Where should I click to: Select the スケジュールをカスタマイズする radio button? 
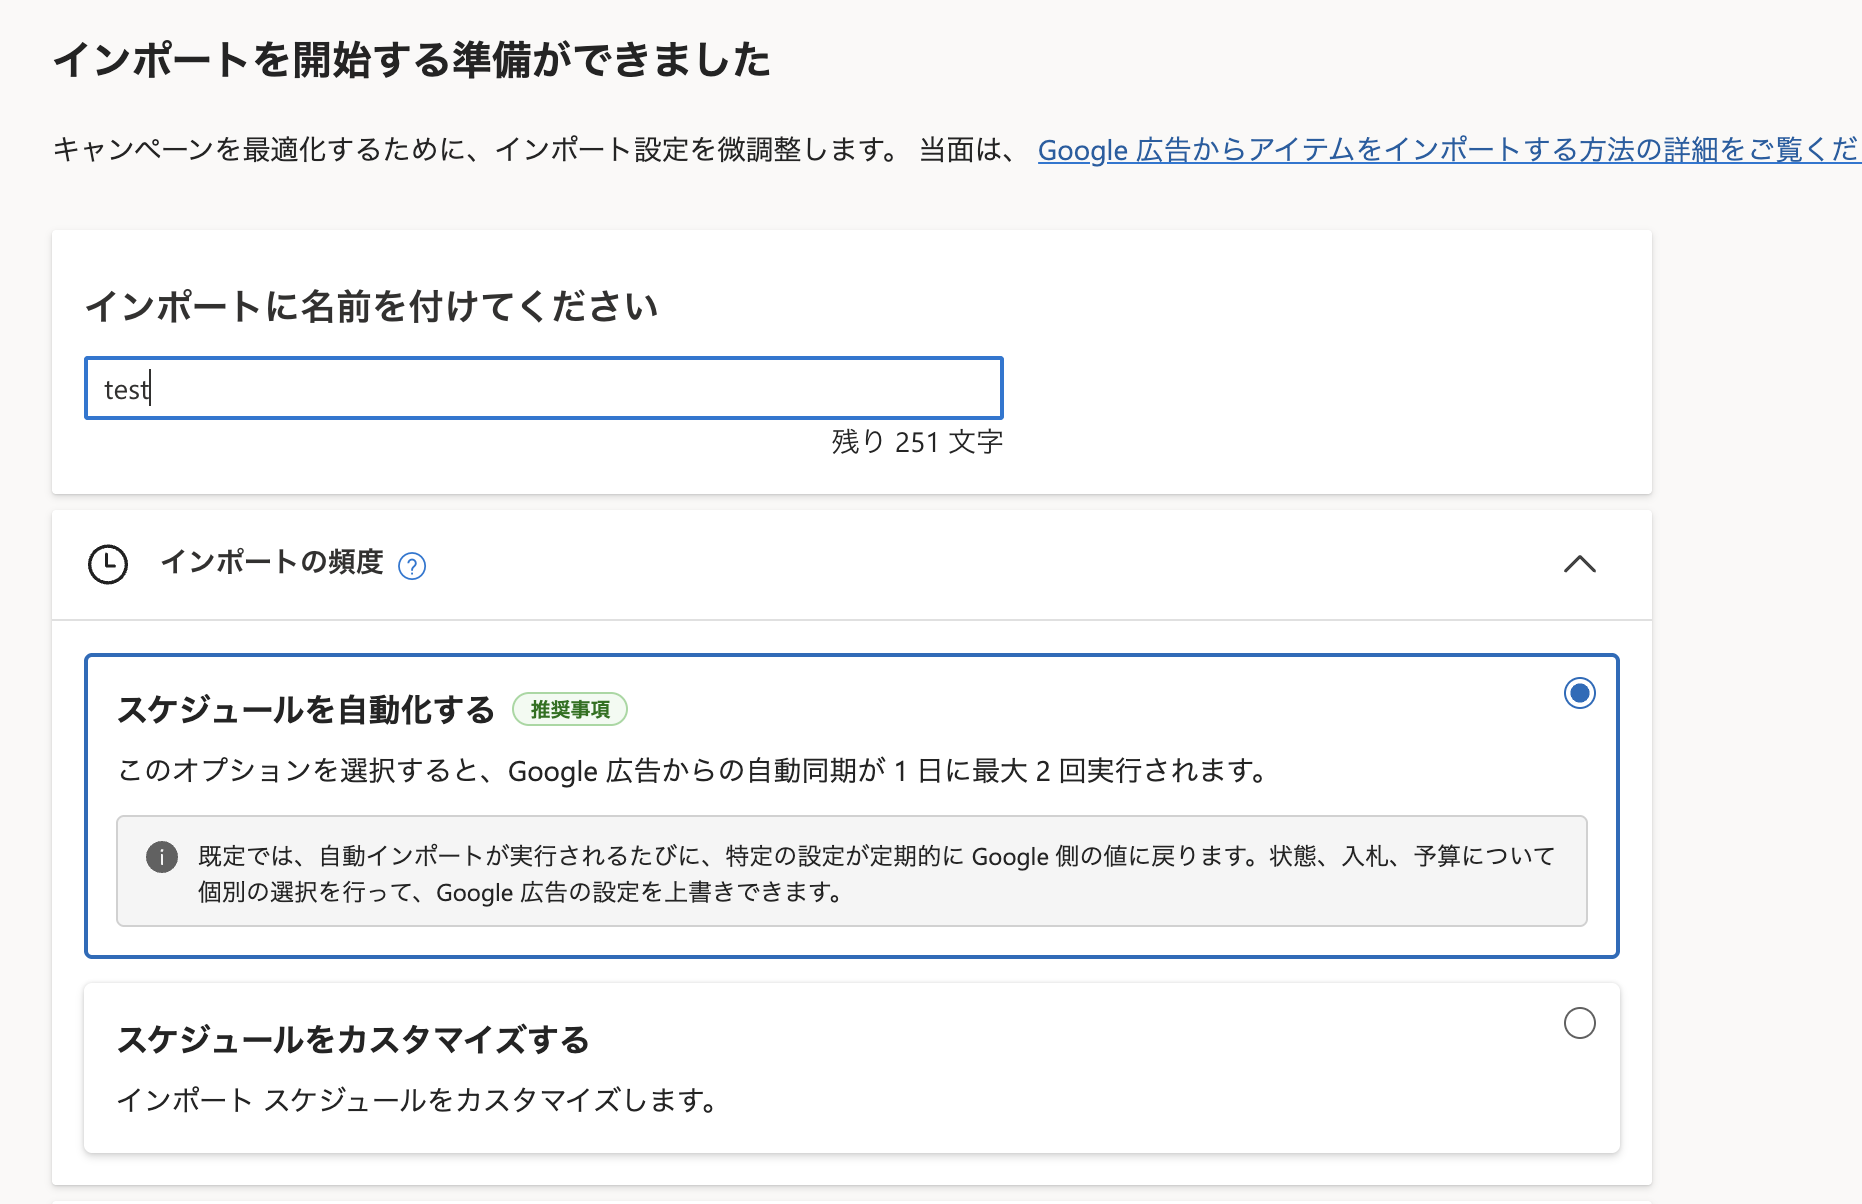pos(1579,1023)
